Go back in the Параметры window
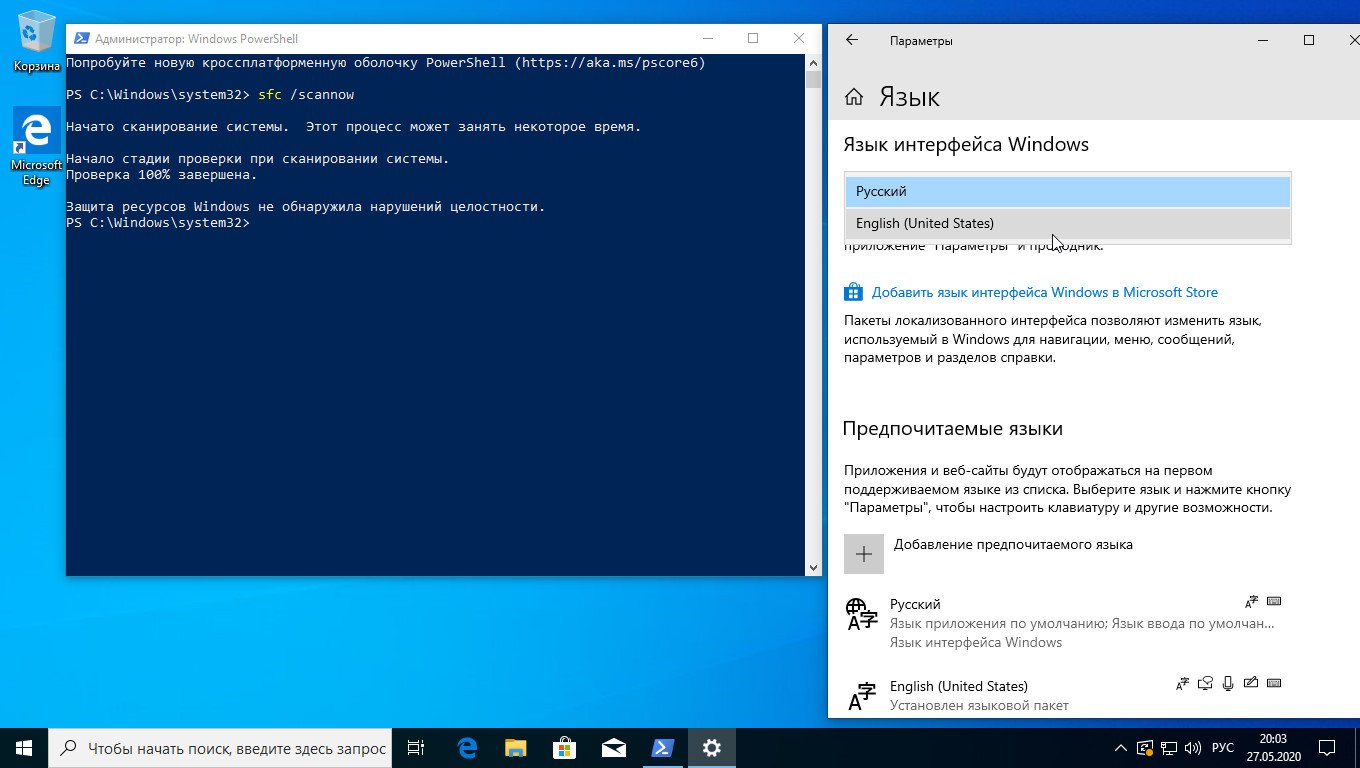The width and height of the screenshot is (1360, 768). pos(852,40)
